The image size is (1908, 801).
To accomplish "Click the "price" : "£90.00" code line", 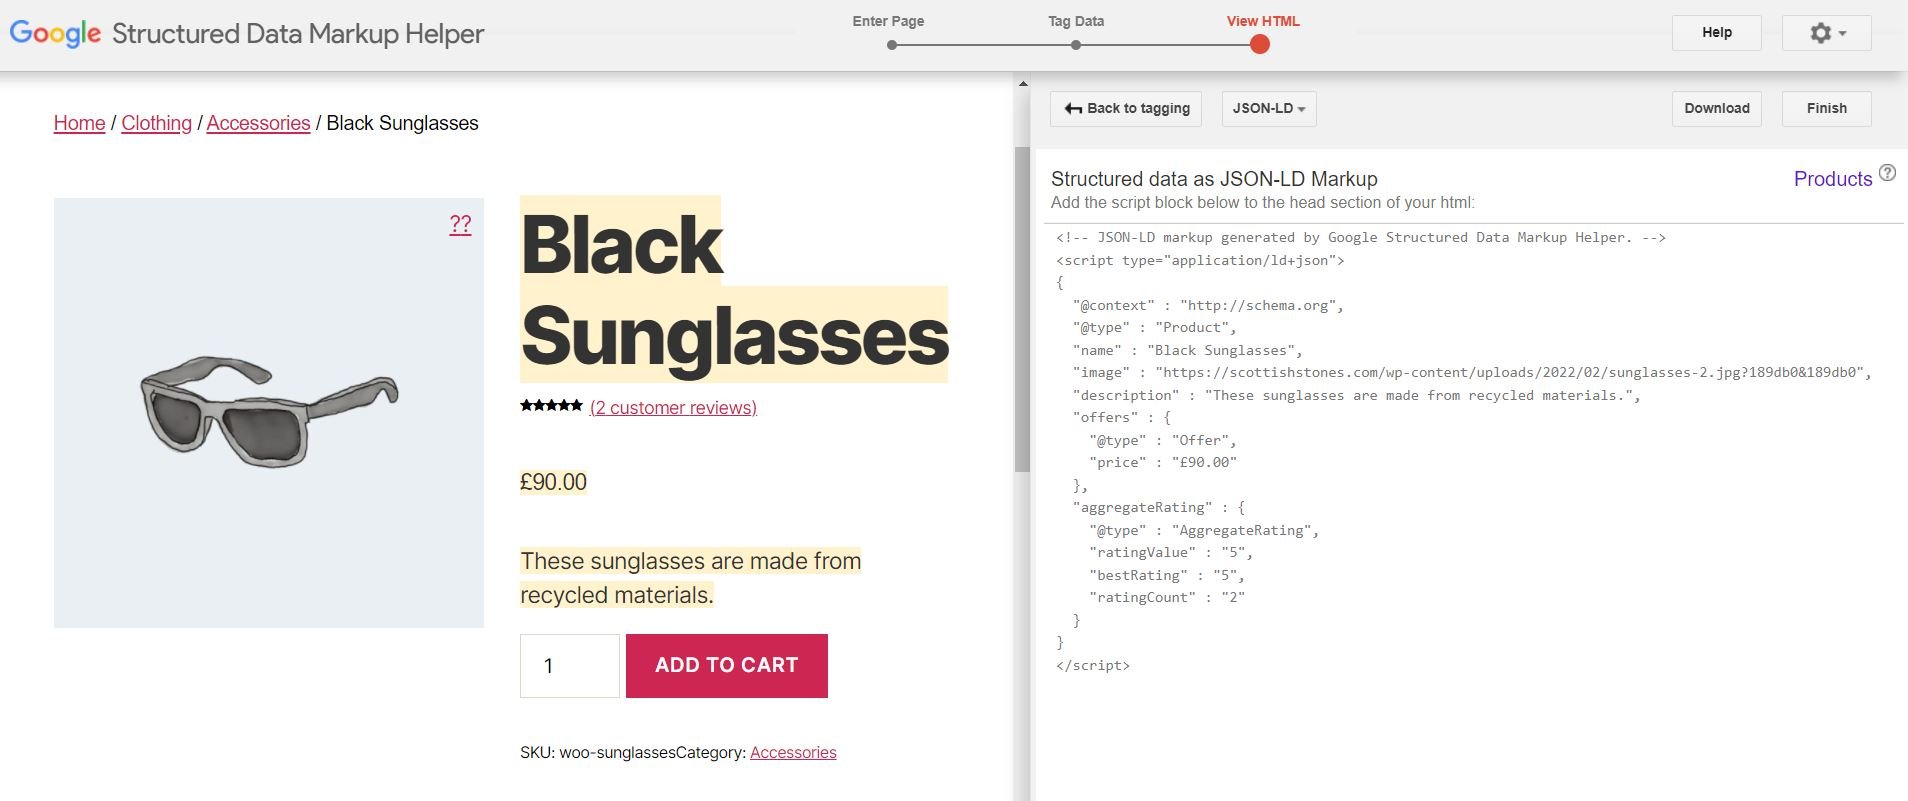I will tap(1163, 463).
